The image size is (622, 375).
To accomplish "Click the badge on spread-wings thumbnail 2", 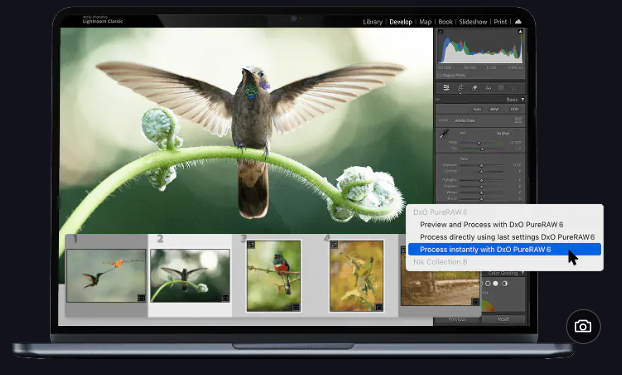I will 225,298.
